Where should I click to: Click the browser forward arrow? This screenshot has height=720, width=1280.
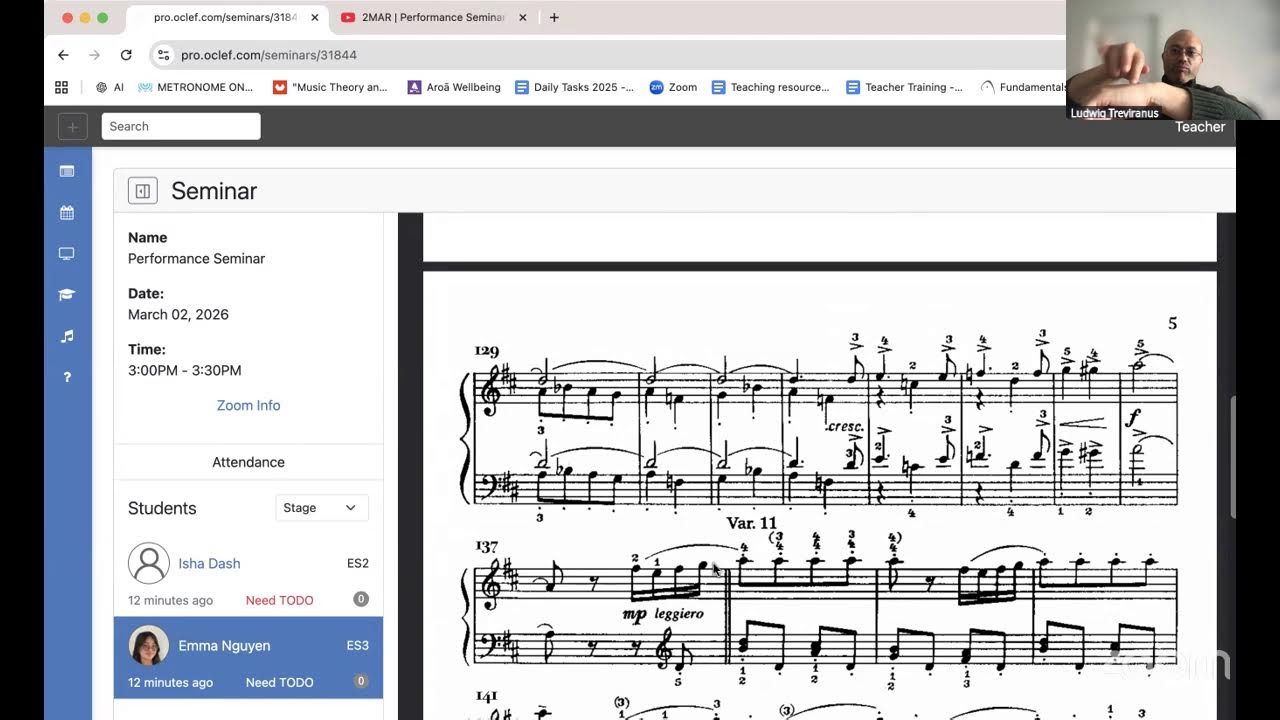click(x=94, y=55)
